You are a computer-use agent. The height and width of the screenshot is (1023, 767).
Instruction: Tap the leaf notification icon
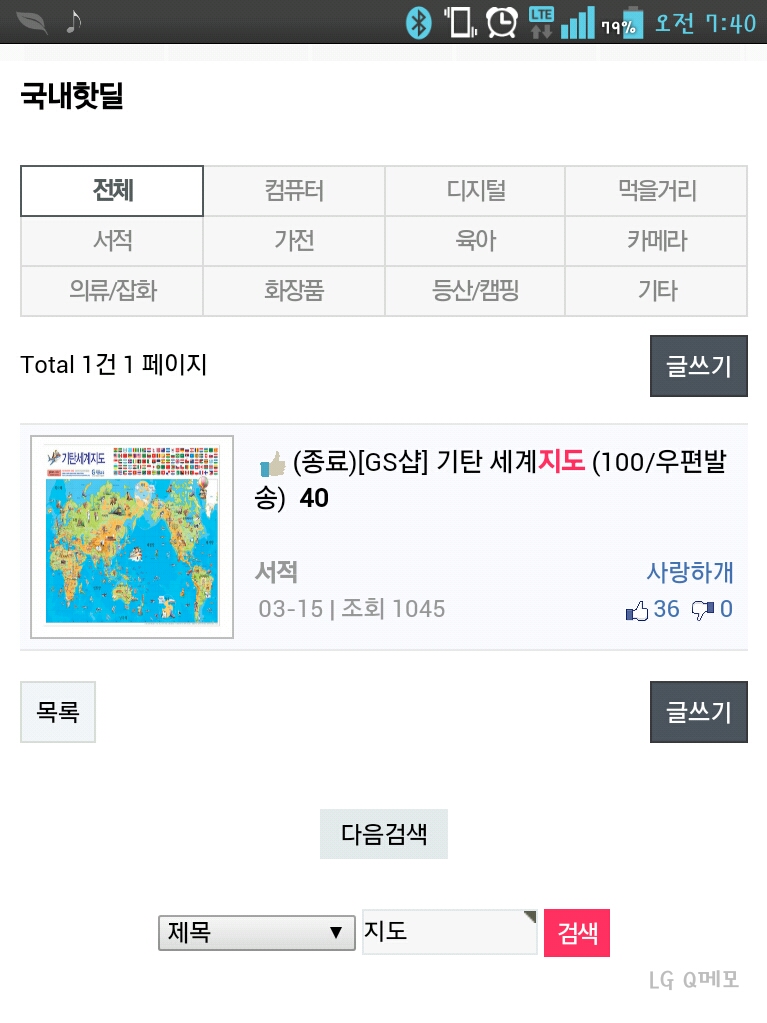click(x=31, y=22)
